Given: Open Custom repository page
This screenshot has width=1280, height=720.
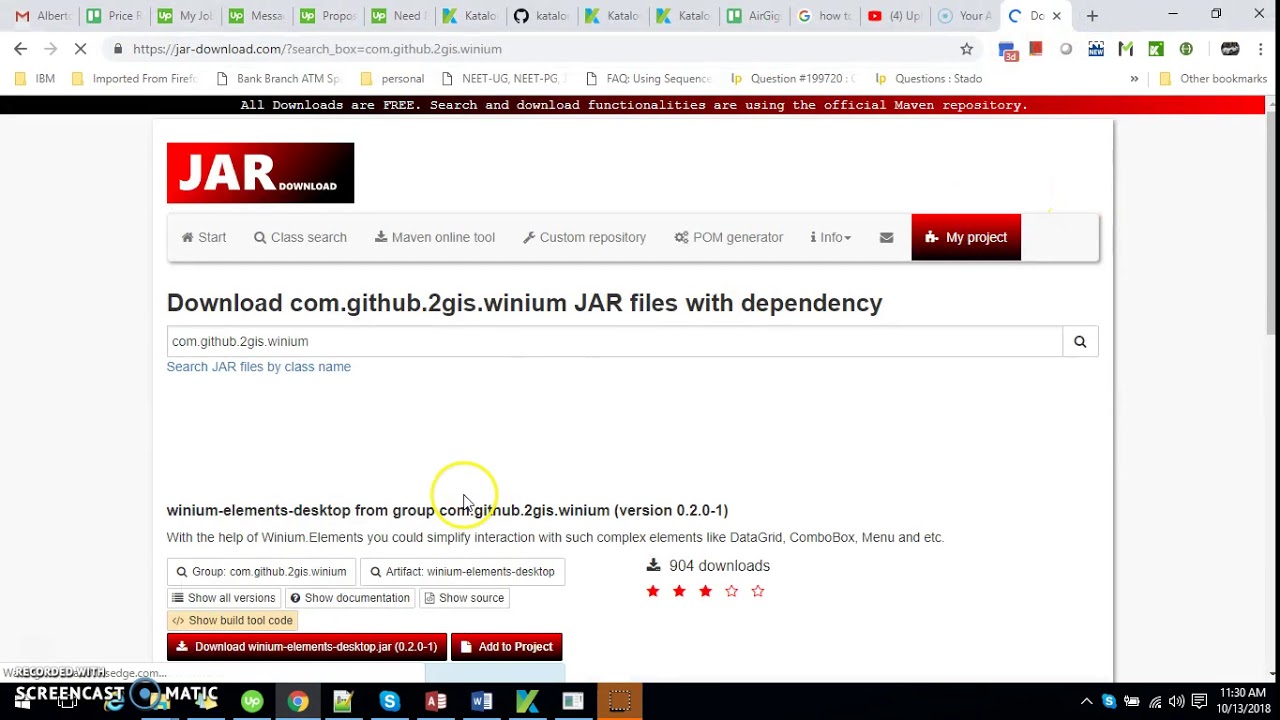Looking at the screenshot, I should pos(584,238).
